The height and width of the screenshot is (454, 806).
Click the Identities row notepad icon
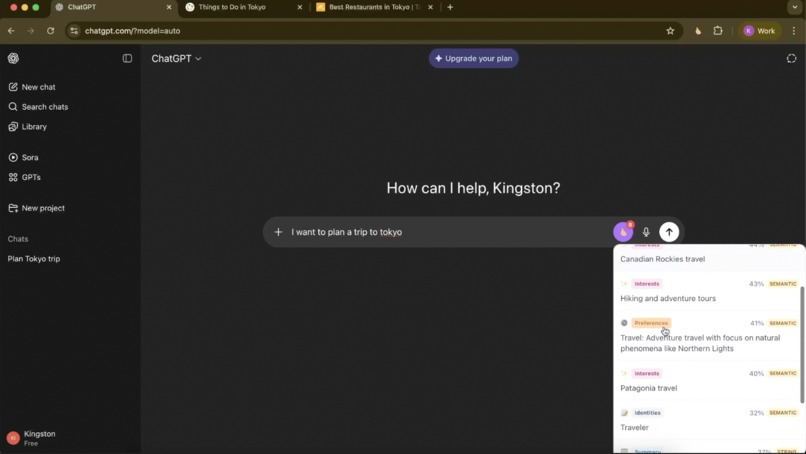tap(624, 412)
